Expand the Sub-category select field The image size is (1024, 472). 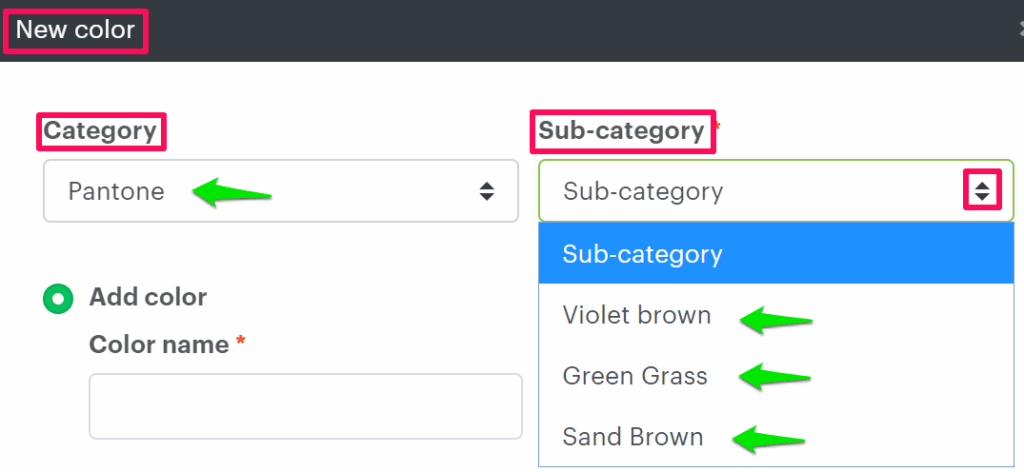[760, 191]
